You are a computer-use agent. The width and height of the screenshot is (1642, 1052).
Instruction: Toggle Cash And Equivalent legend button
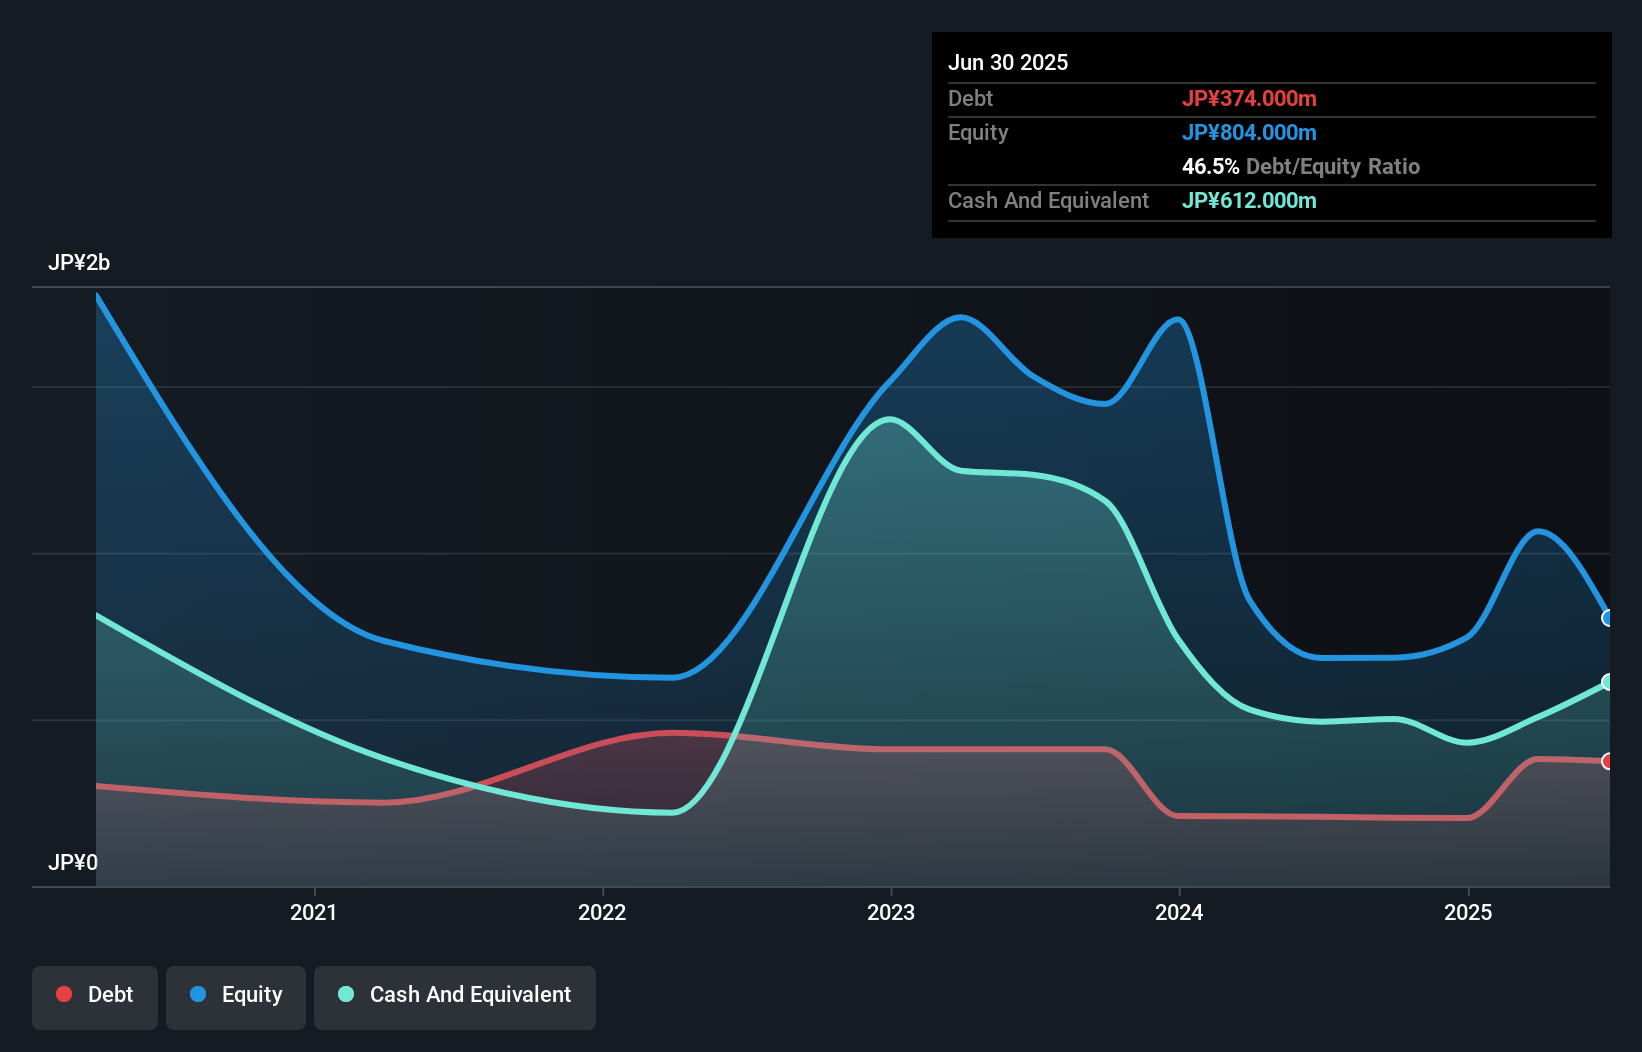[455, 997]
